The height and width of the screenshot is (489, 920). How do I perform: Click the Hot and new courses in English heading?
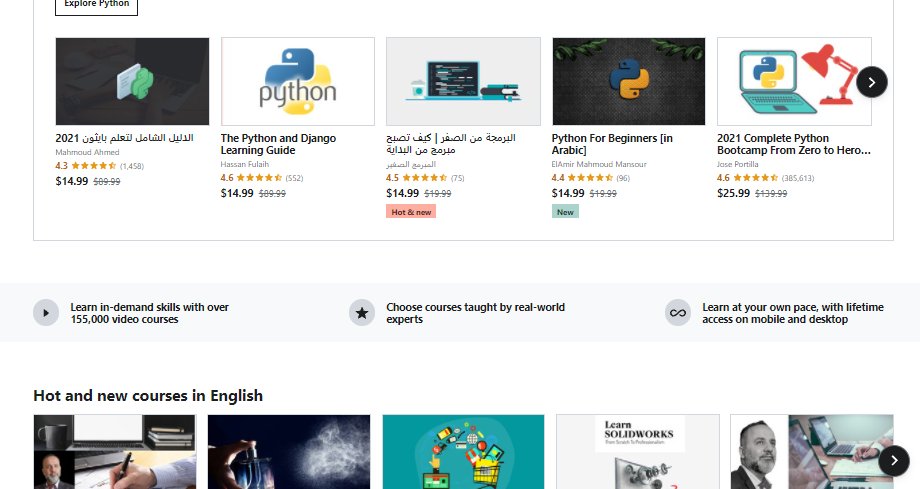(148, 396)
